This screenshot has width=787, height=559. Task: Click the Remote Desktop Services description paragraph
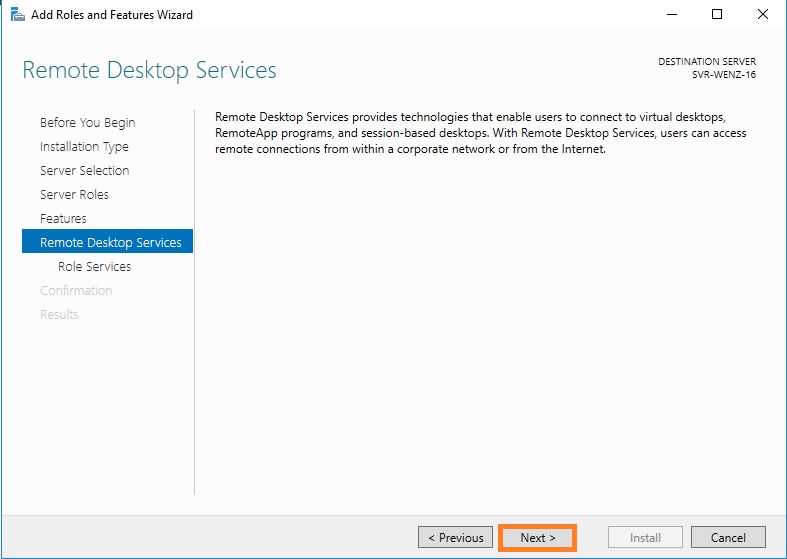pyautogui.click(x=481, y=133)
